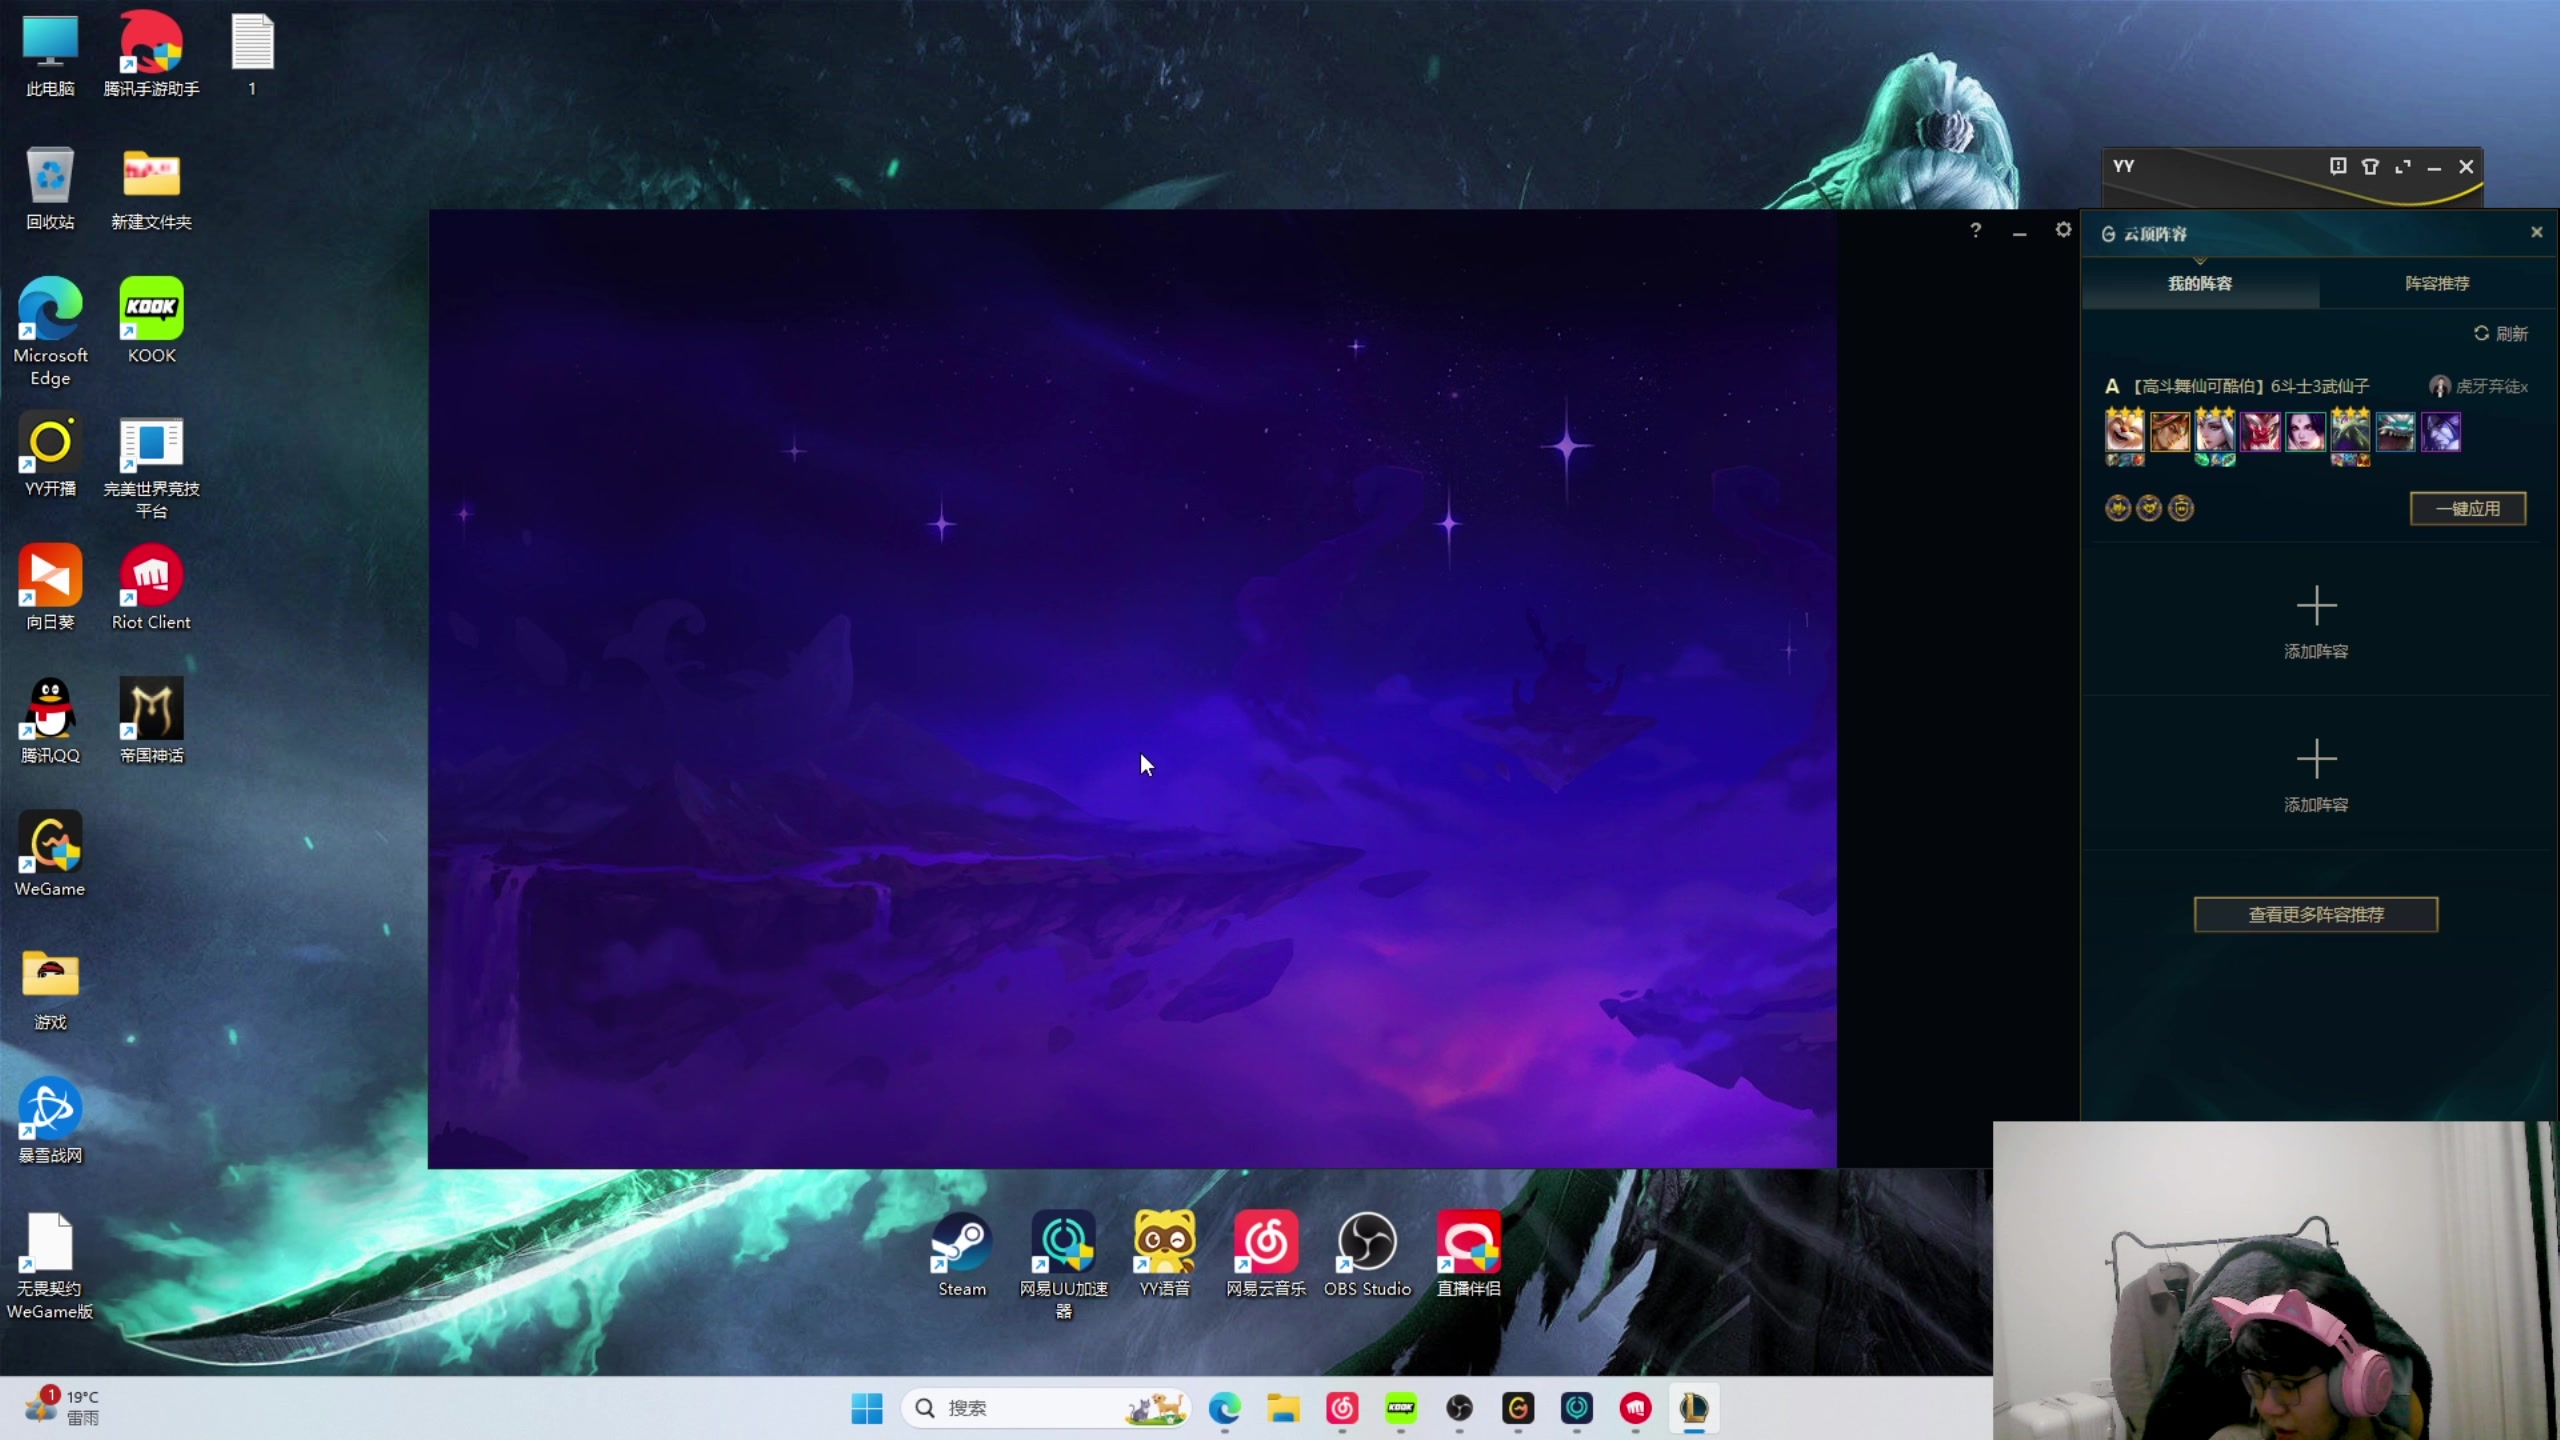Click the 查看更多阵容推荐 button
The height and width of the screenshot is (1440, 2560).
click(2315, 914)
